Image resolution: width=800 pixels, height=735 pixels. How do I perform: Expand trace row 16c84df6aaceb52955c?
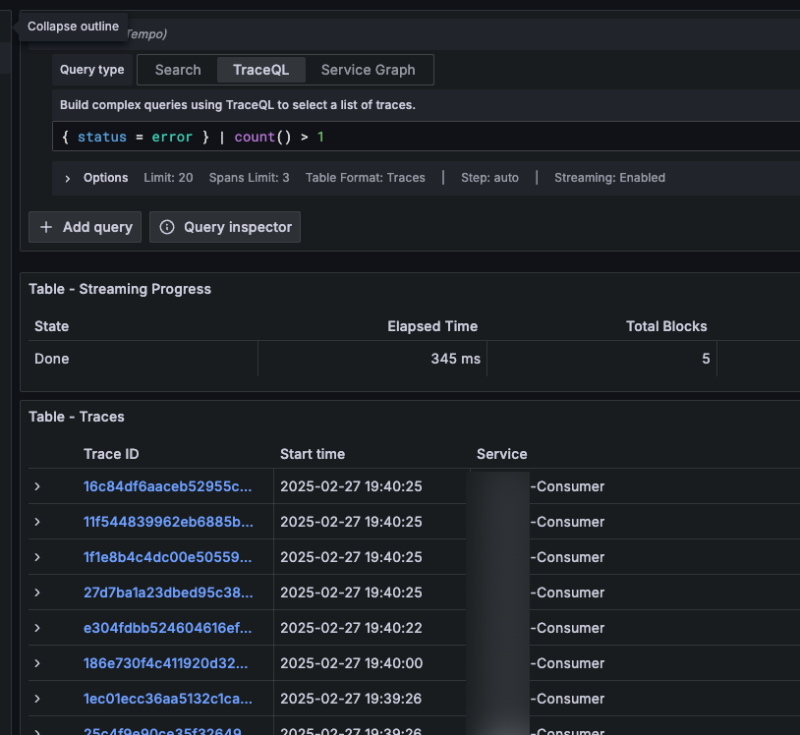pos(37,487)
